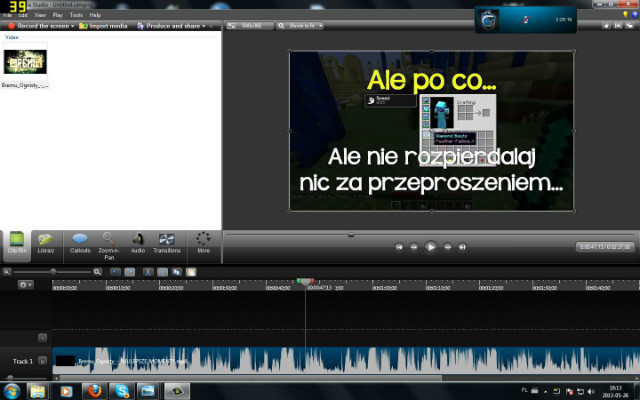Click the preview playback scrubber handle
Image resolution: width=640 pixels, height=400 pixels.
pyautogui.click(x=351, y=235)
